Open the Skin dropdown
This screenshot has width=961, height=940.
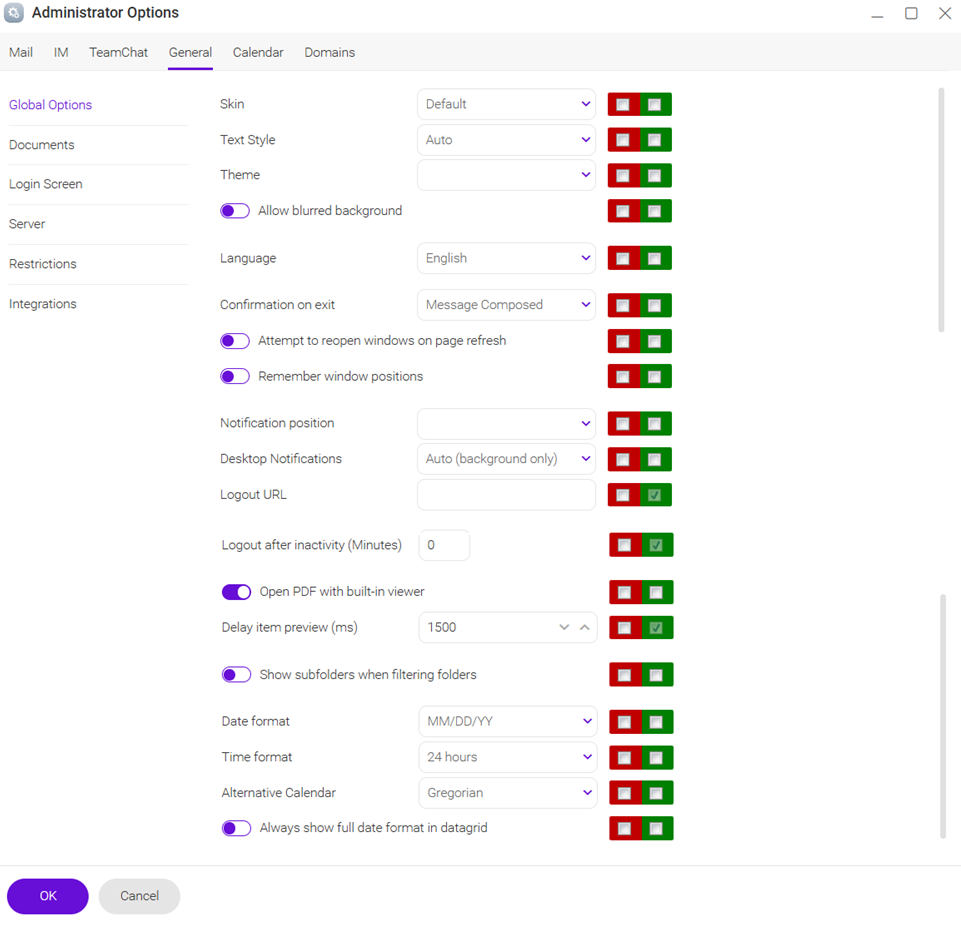(506, 104)
